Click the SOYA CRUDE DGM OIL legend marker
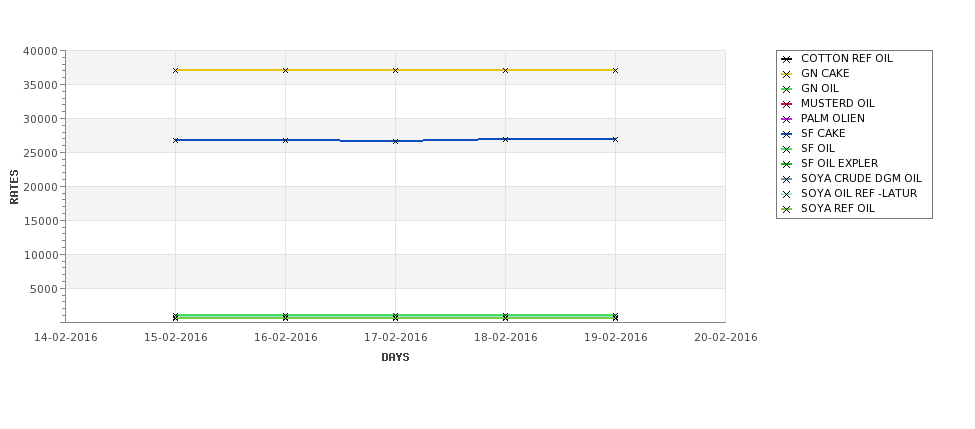The image size is (975, 429). tap(787, 180)
